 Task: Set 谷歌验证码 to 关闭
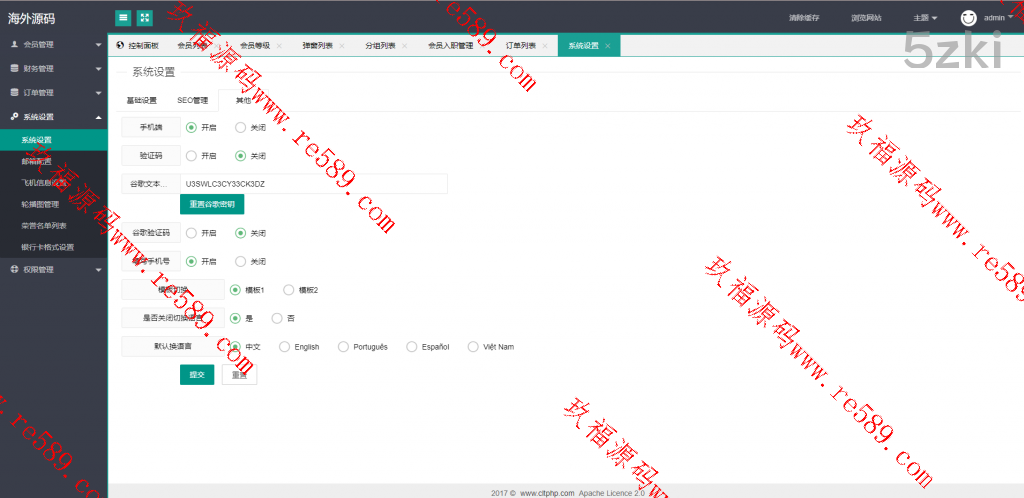[240, 233]
